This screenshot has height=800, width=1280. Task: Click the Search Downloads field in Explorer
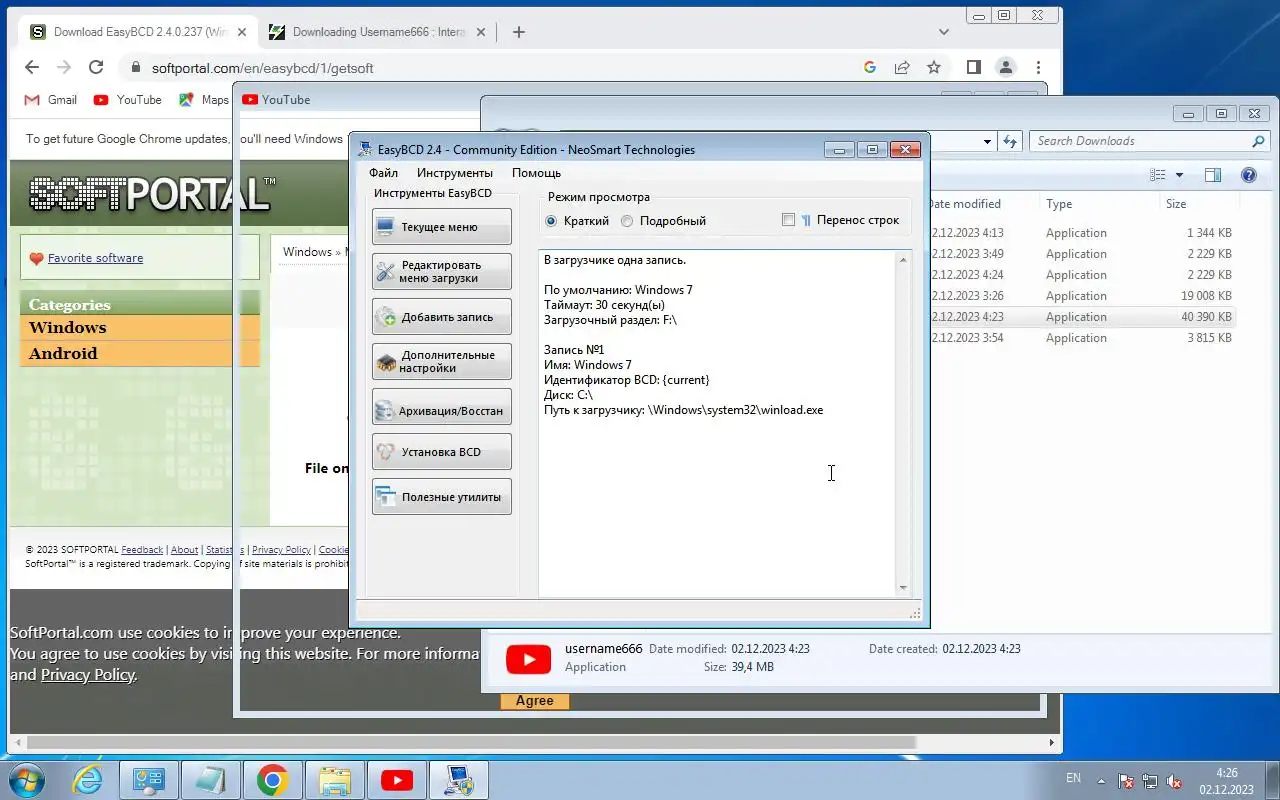1140,141
